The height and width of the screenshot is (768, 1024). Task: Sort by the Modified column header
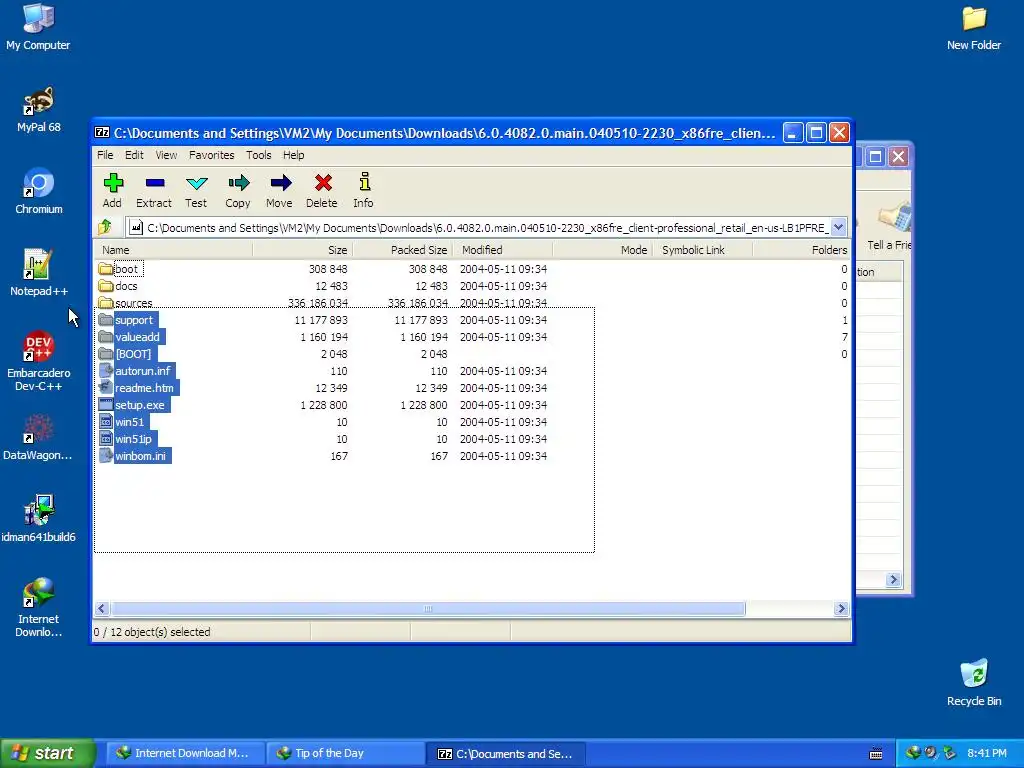click(x=503, y=250)
